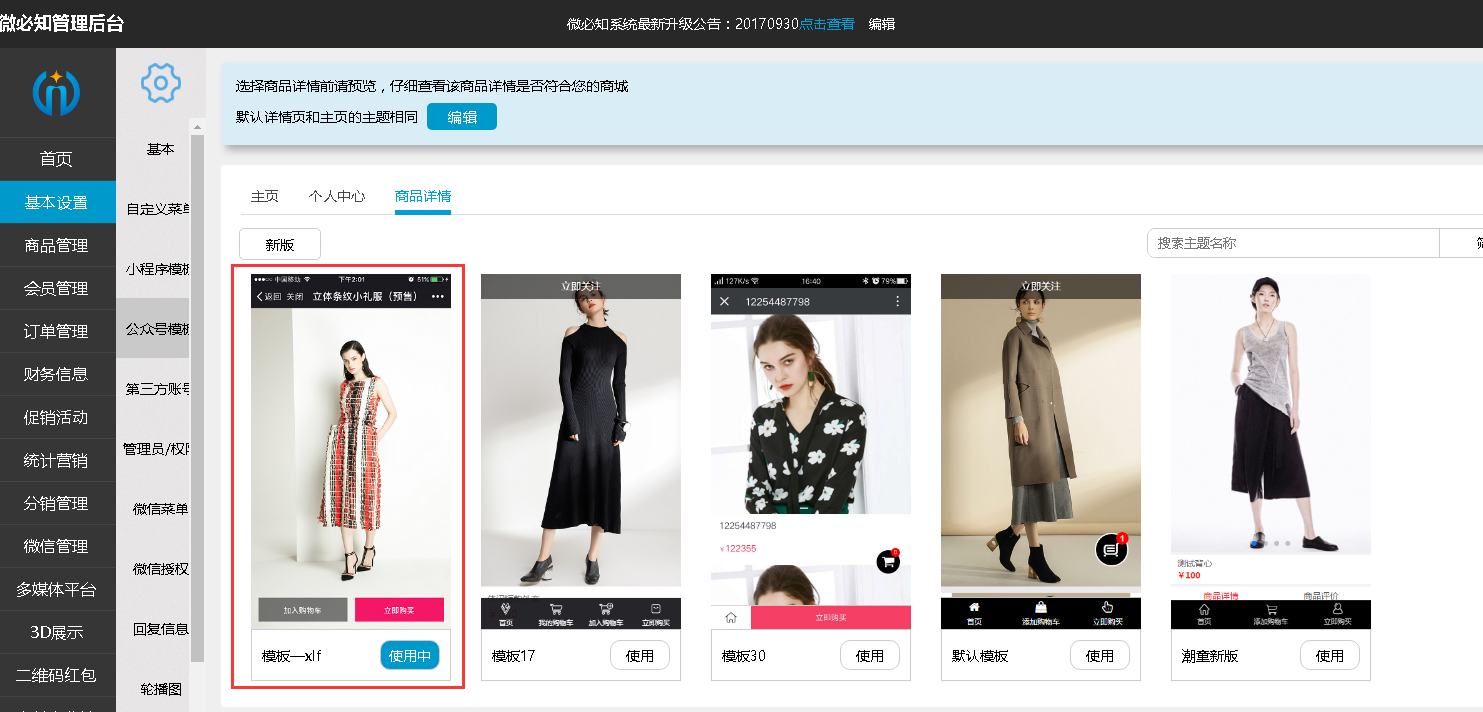Click the settings gear icon

[x=160, y=83]
